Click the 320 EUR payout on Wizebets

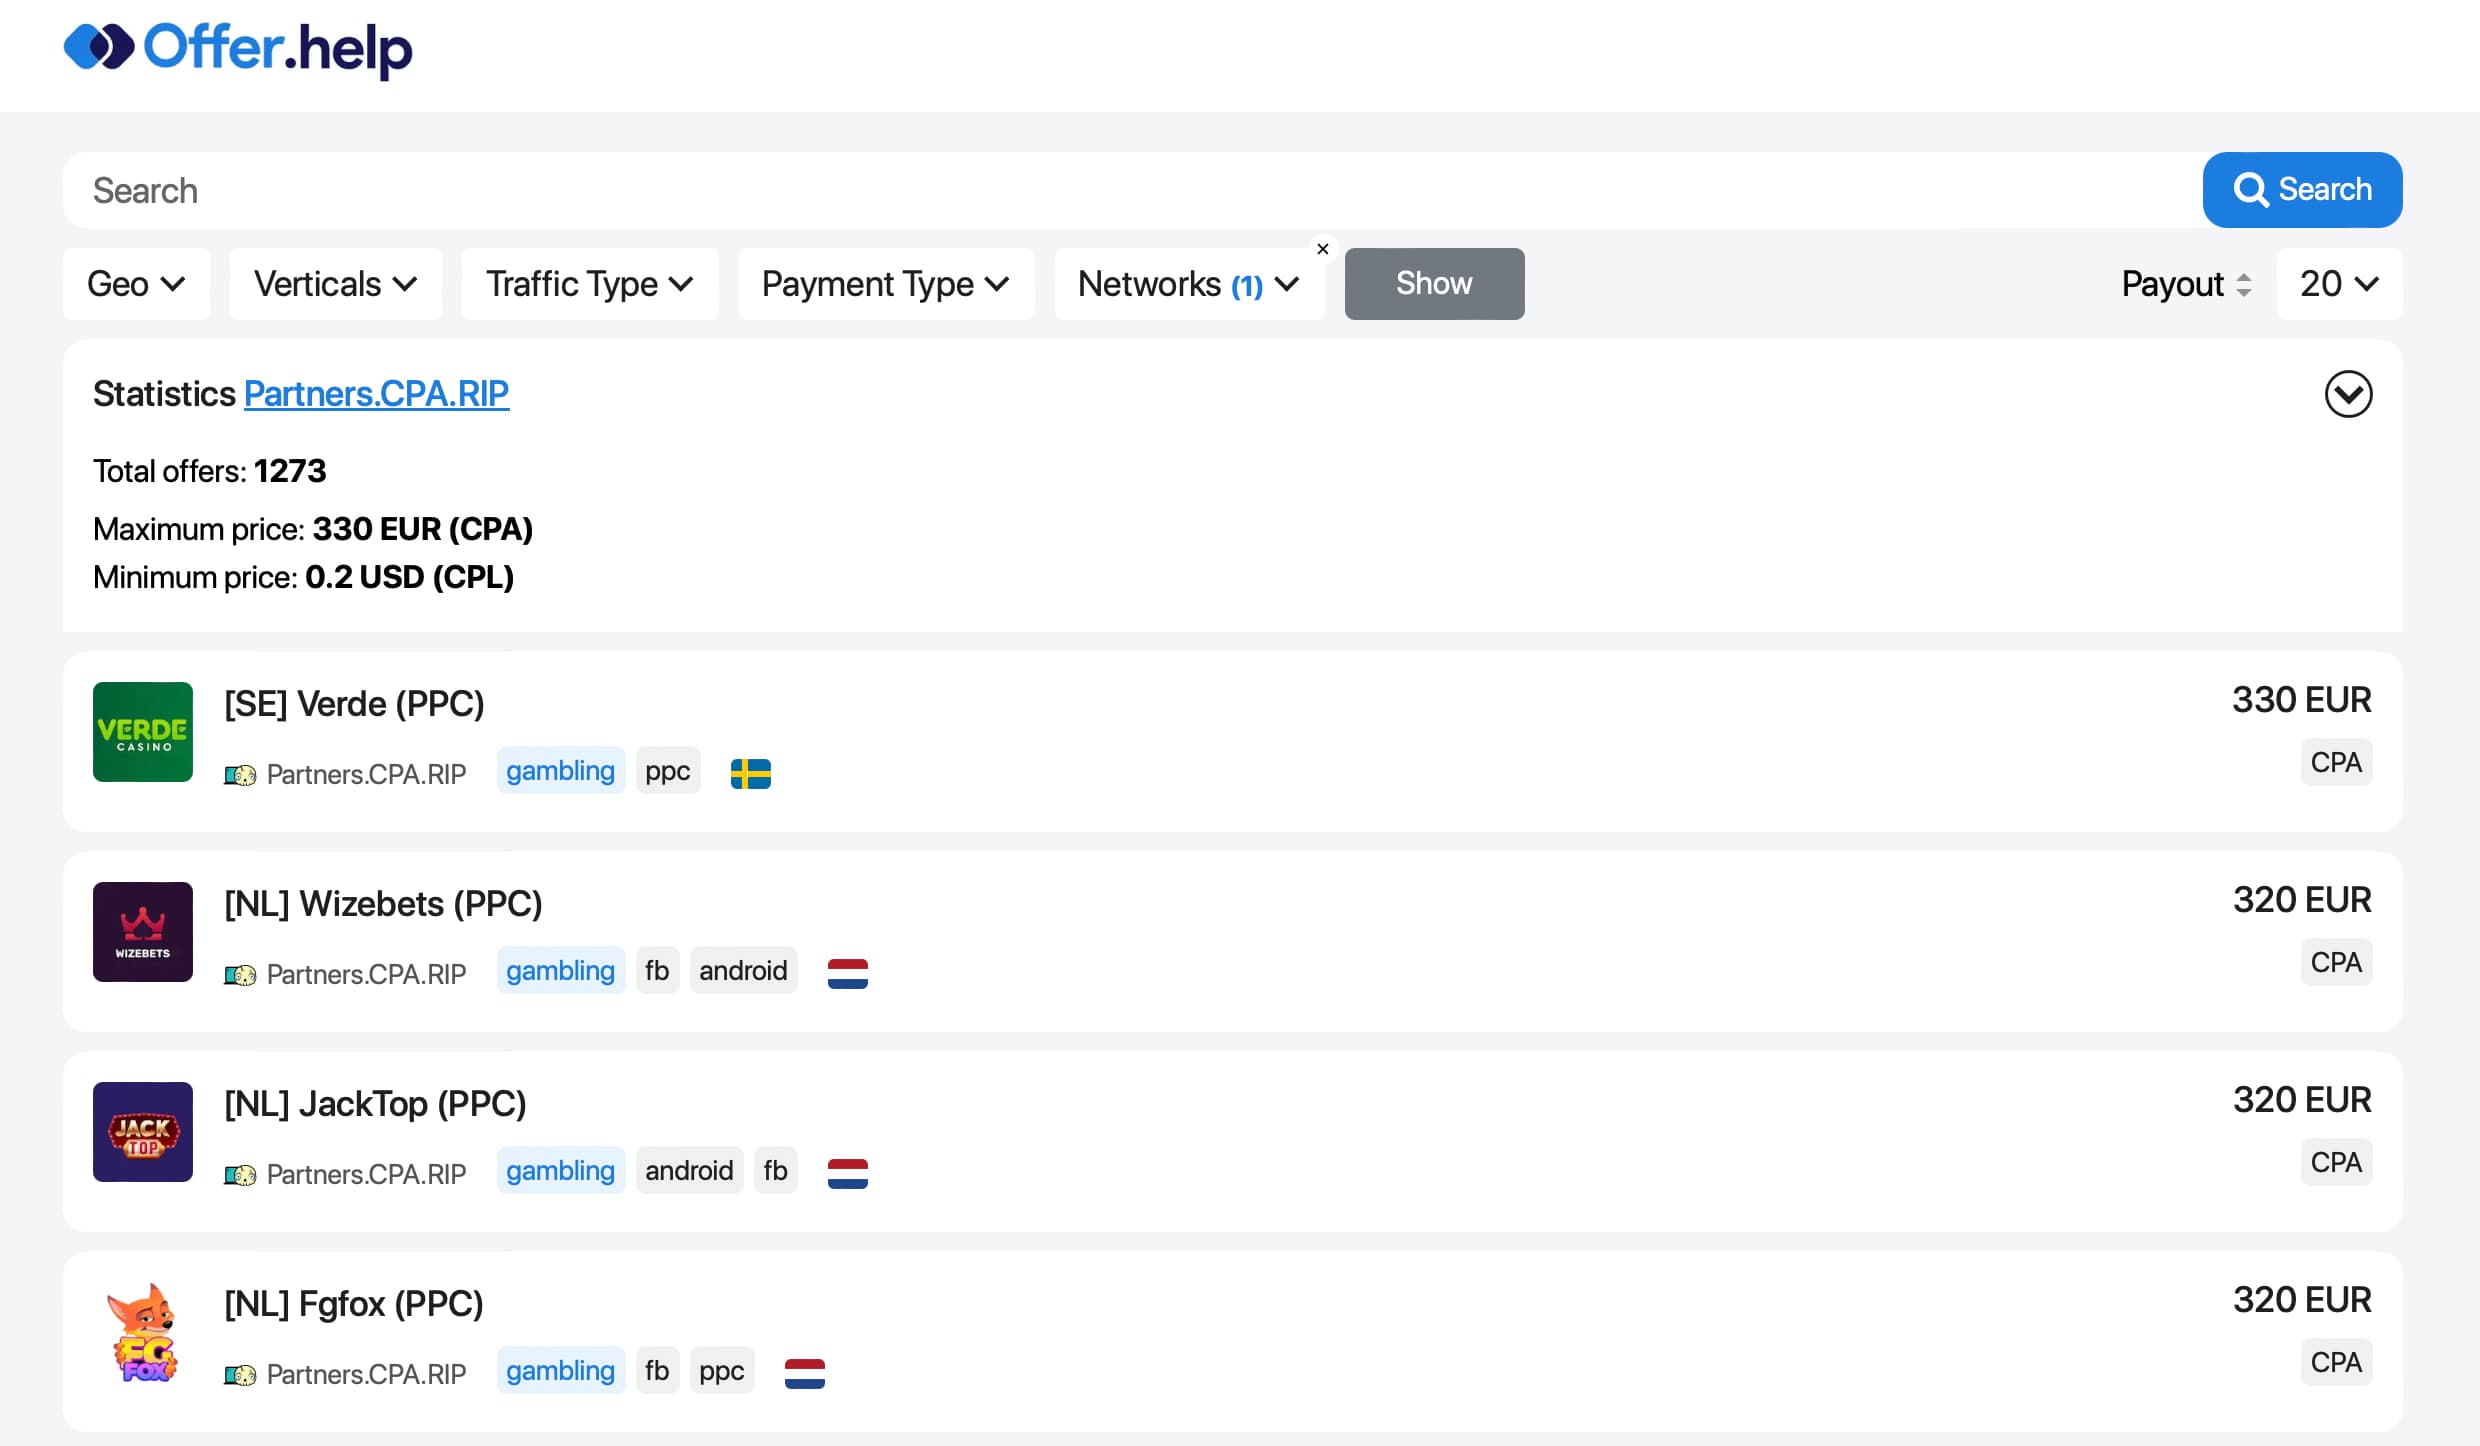(2302, 900)
